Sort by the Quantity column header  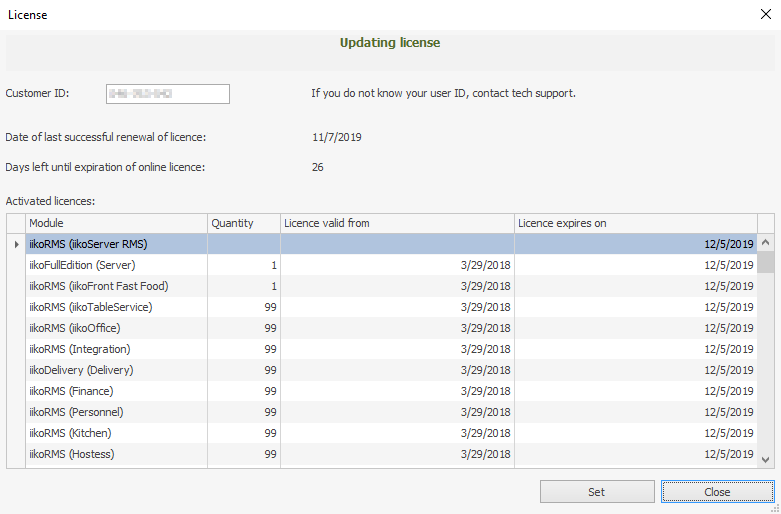pos(243,223)
